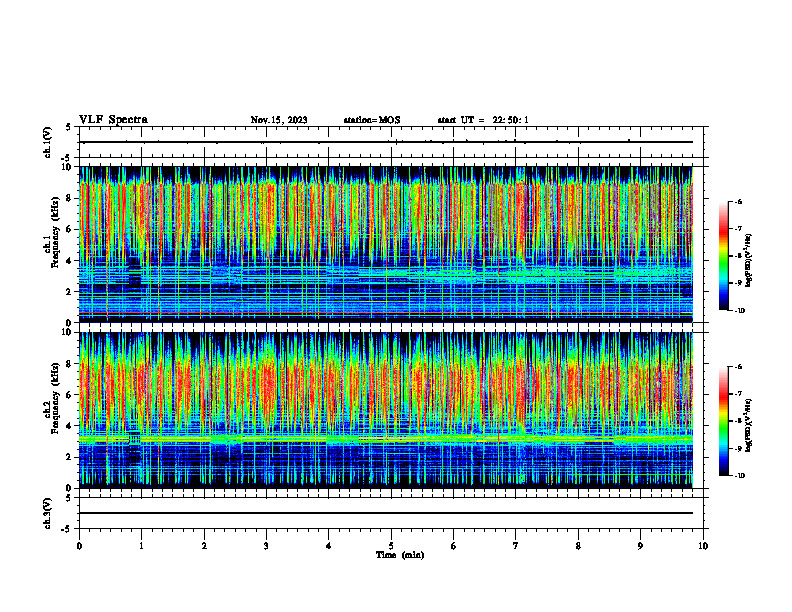Viewport: 792px width, 612px height.
Task: Click the log(PSD) unit label beside the ch.2 color bar
Action: tap(750, 423)
